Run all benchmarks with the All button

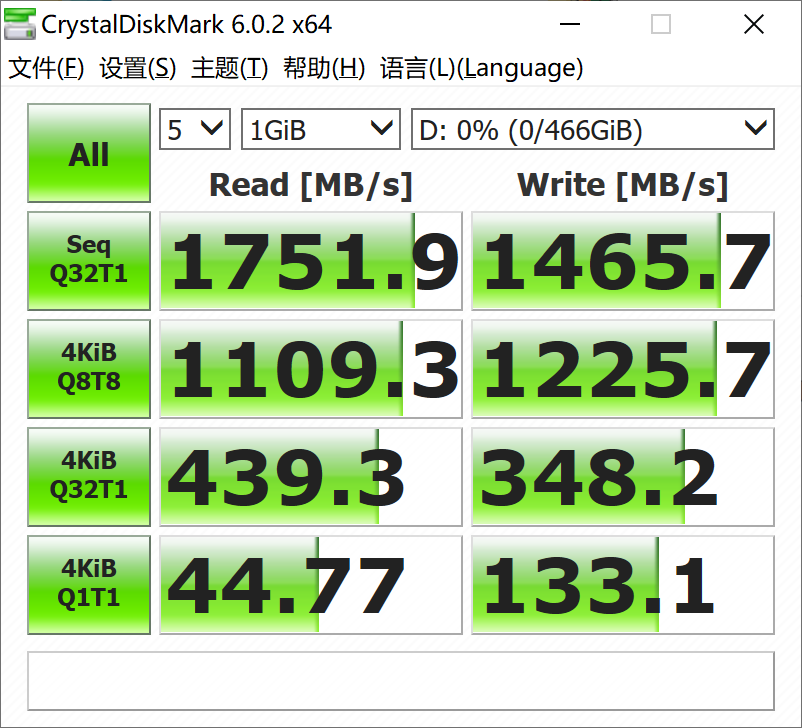tap(89, 154)
